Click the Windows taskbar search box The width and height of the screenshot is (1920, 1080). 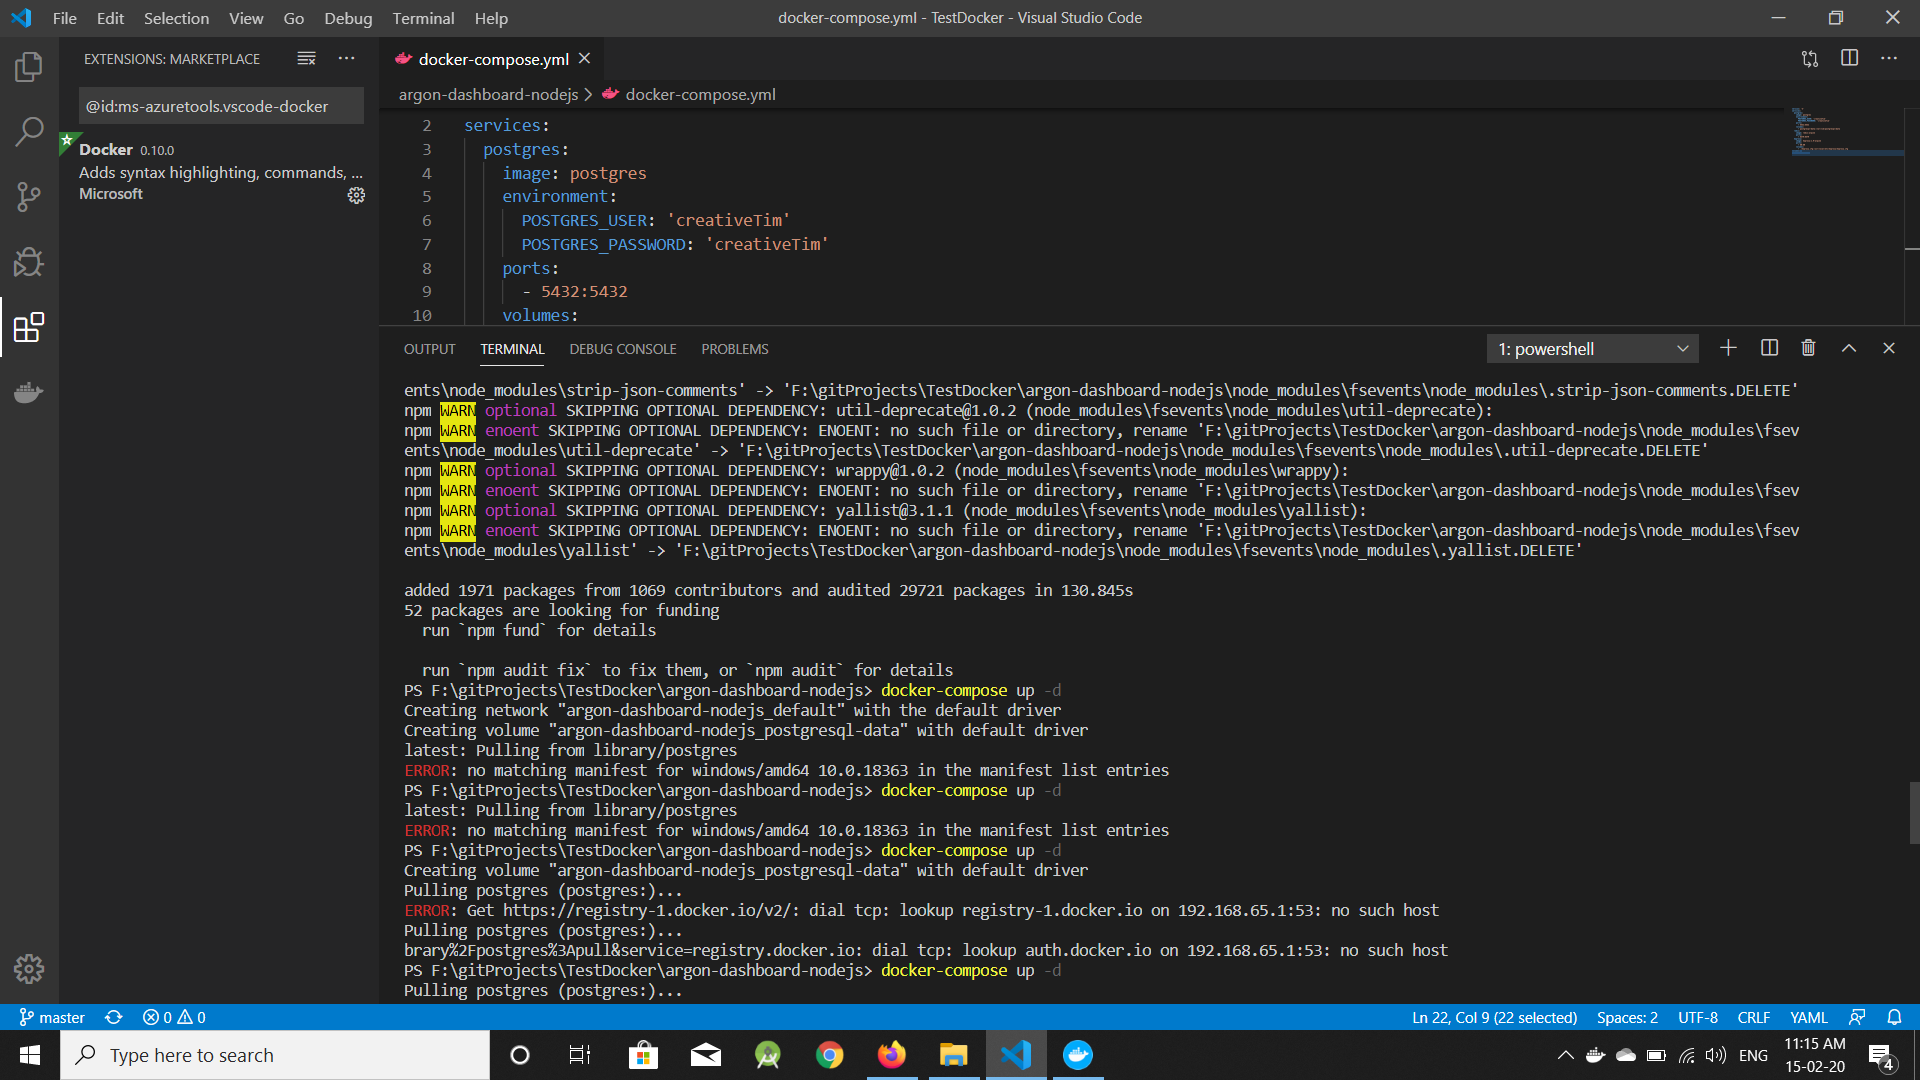click(x=275, y=1055)
